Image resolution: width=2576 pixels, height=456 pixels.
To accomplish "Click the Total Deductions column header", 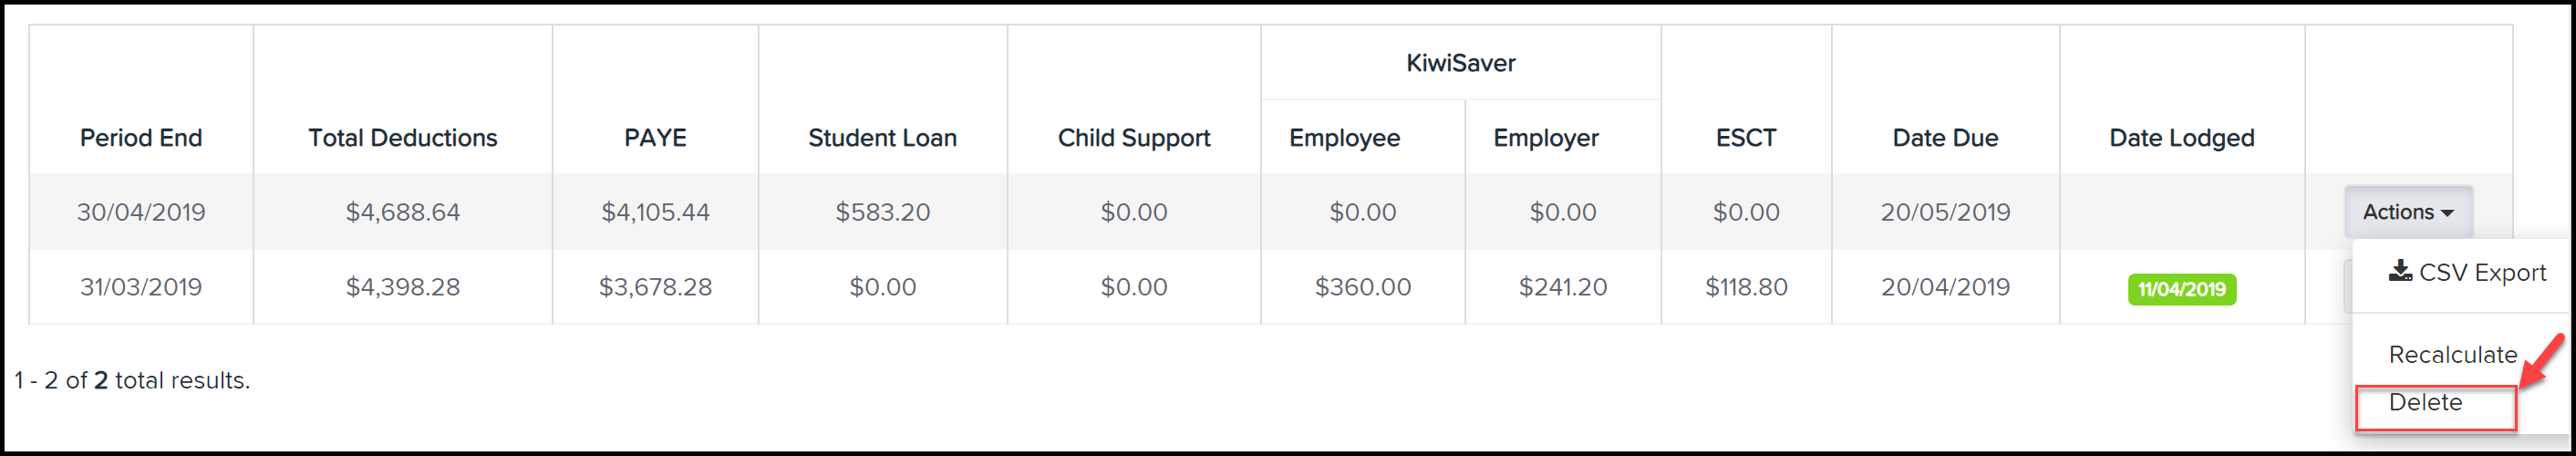I will (x=402, y=138).
